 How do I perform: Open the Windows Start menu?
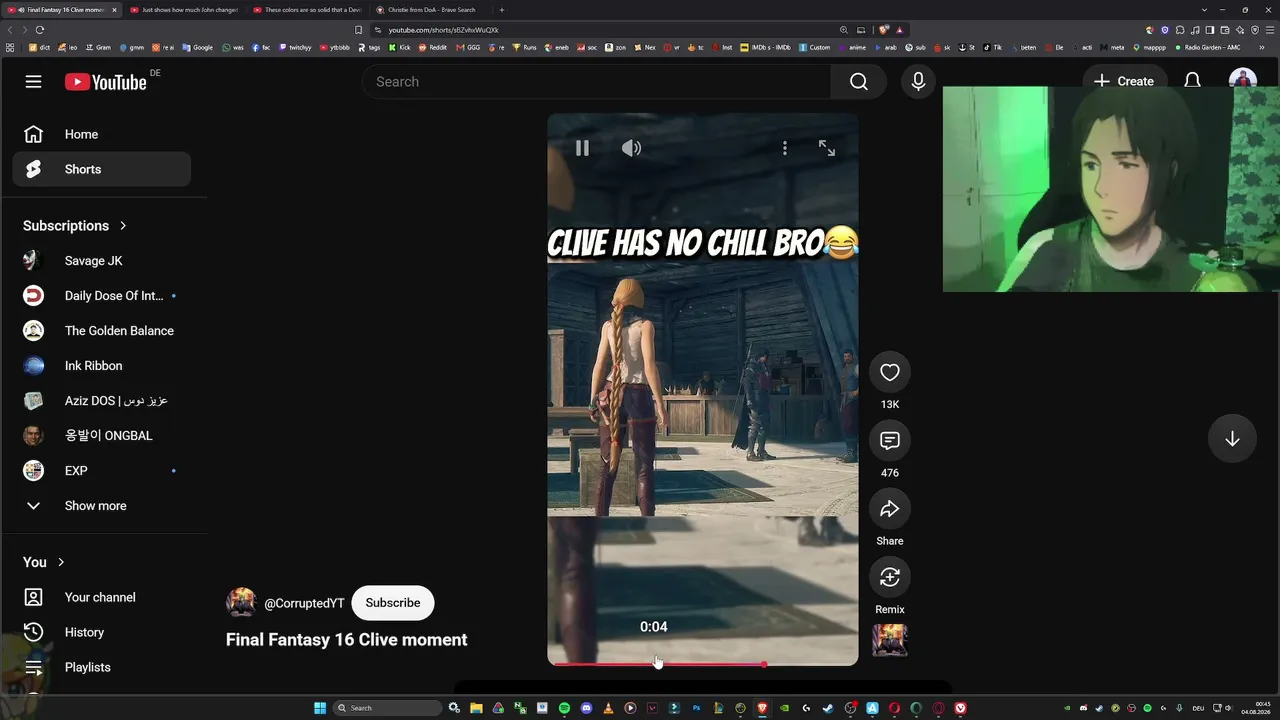[320, 708]
